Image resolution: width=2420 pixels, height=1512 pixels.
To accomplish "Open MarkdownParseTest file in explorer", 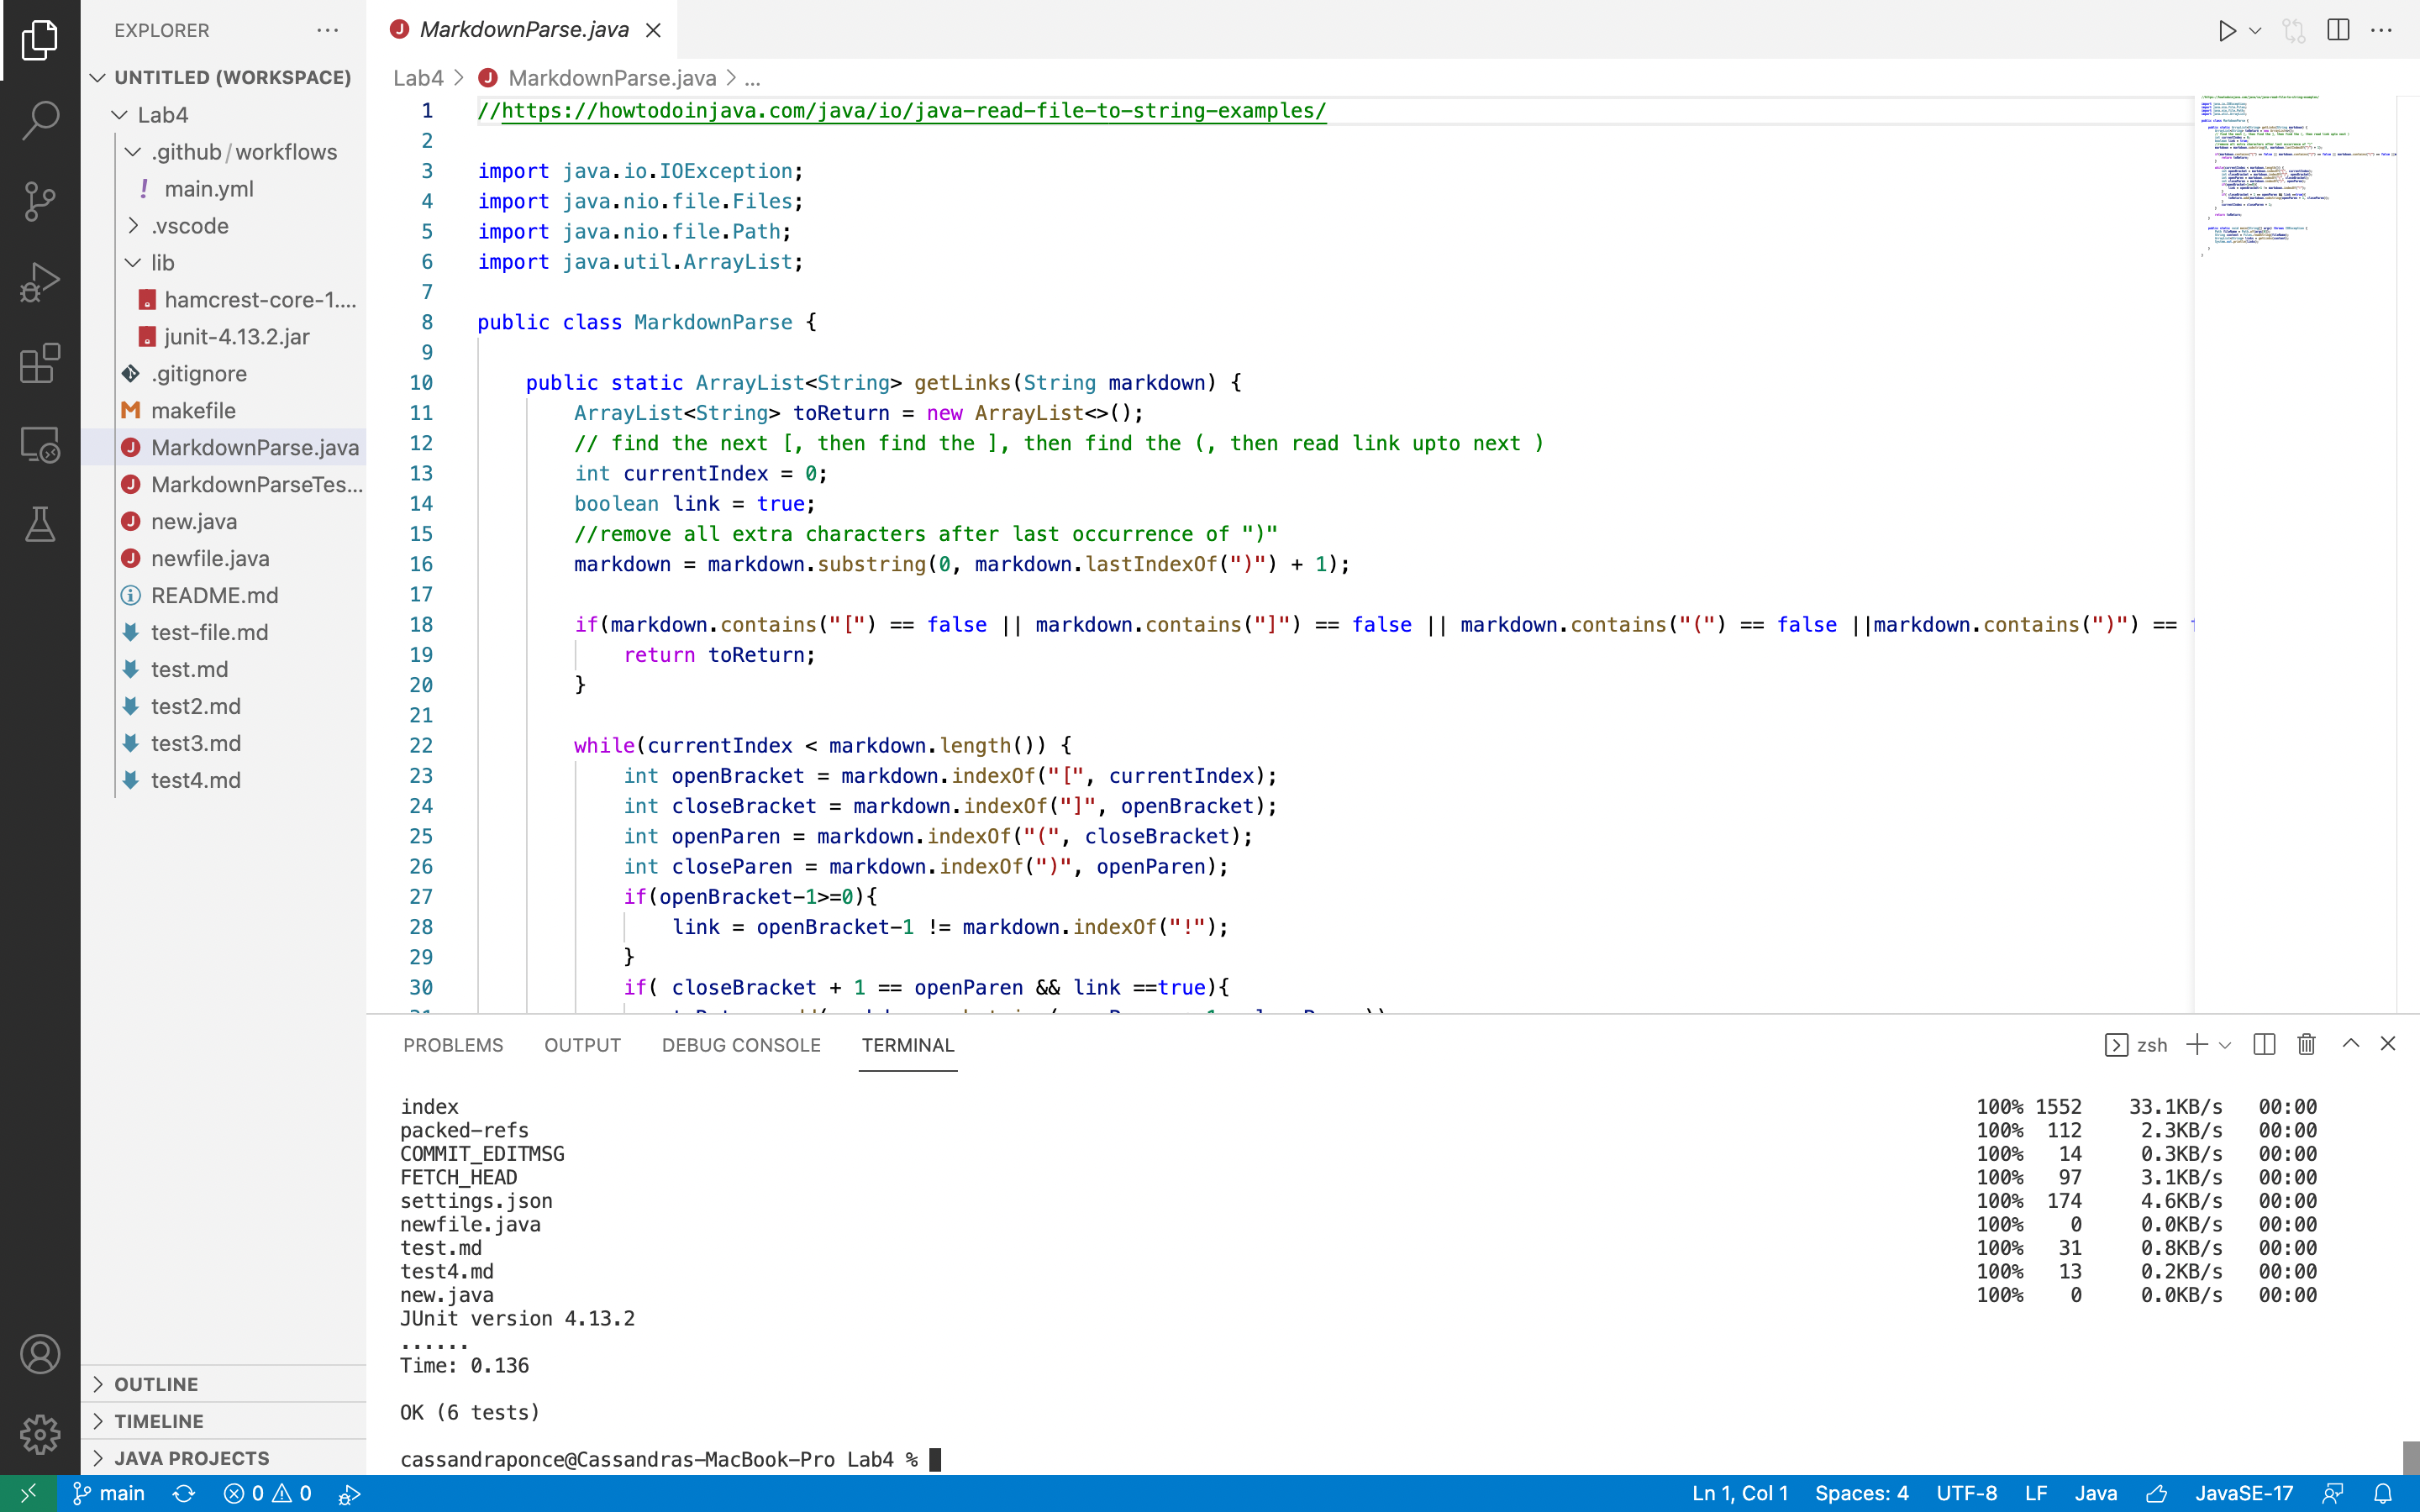I will tap(224, 485).
